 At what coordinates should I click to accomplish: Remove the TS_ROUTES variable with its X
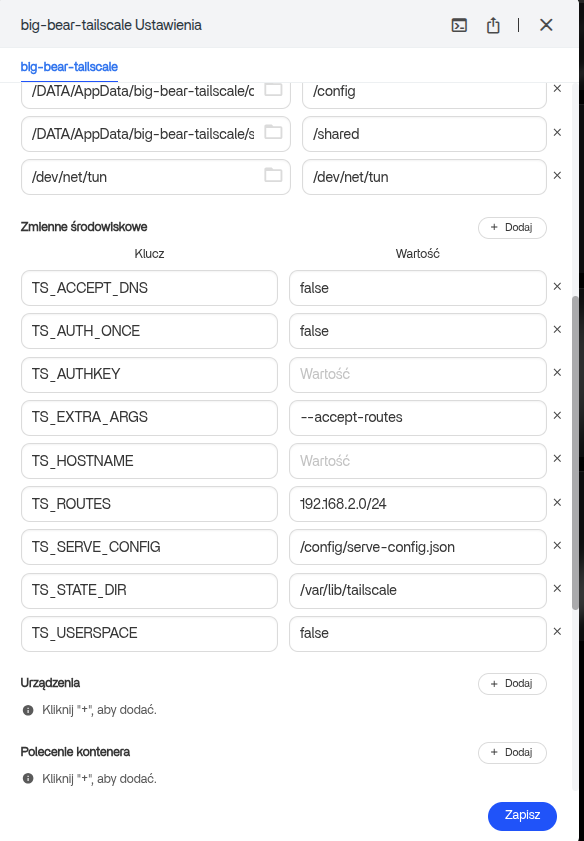pyautogui.click(x=557, y=503)
